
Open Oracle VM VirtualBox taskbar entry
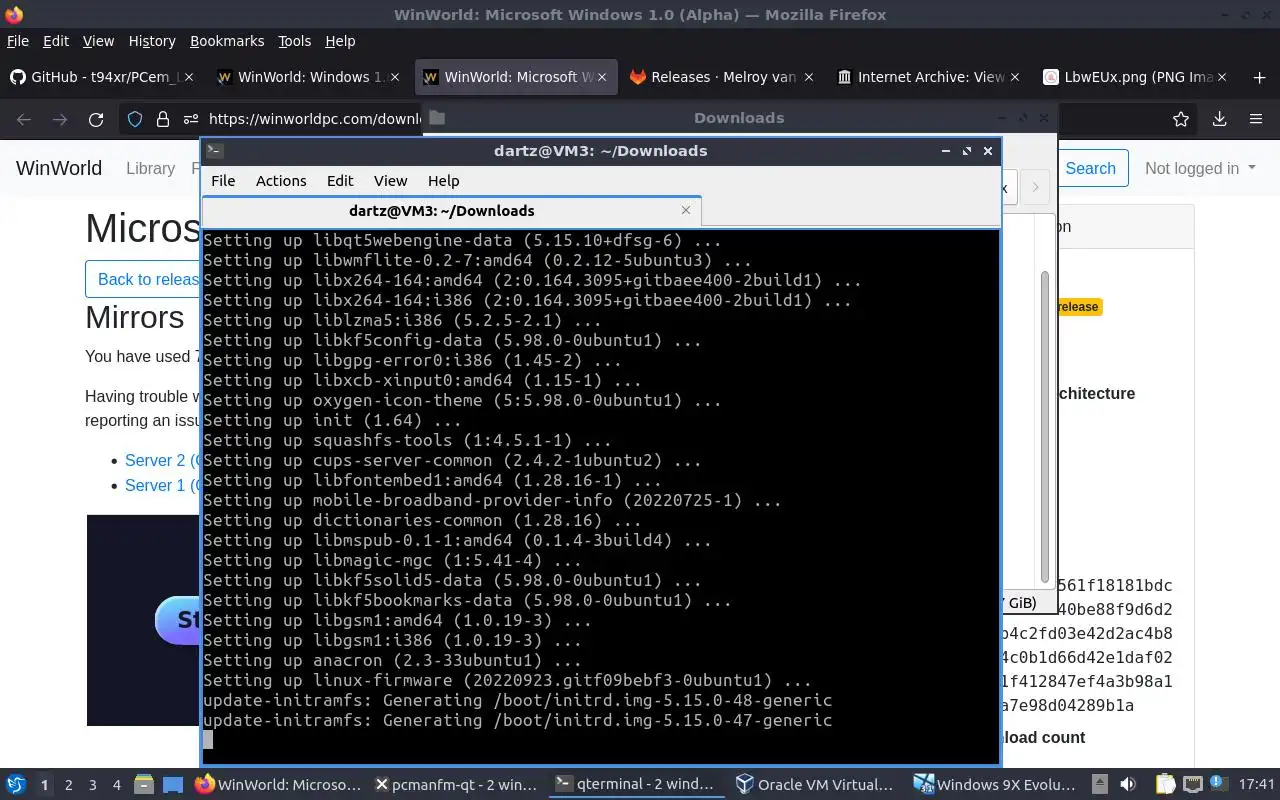pos(814,785)
